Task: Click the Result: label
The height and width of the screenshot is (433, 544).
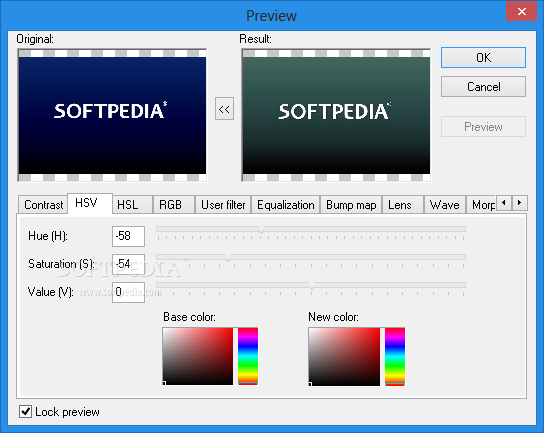Action: (255, 39)
